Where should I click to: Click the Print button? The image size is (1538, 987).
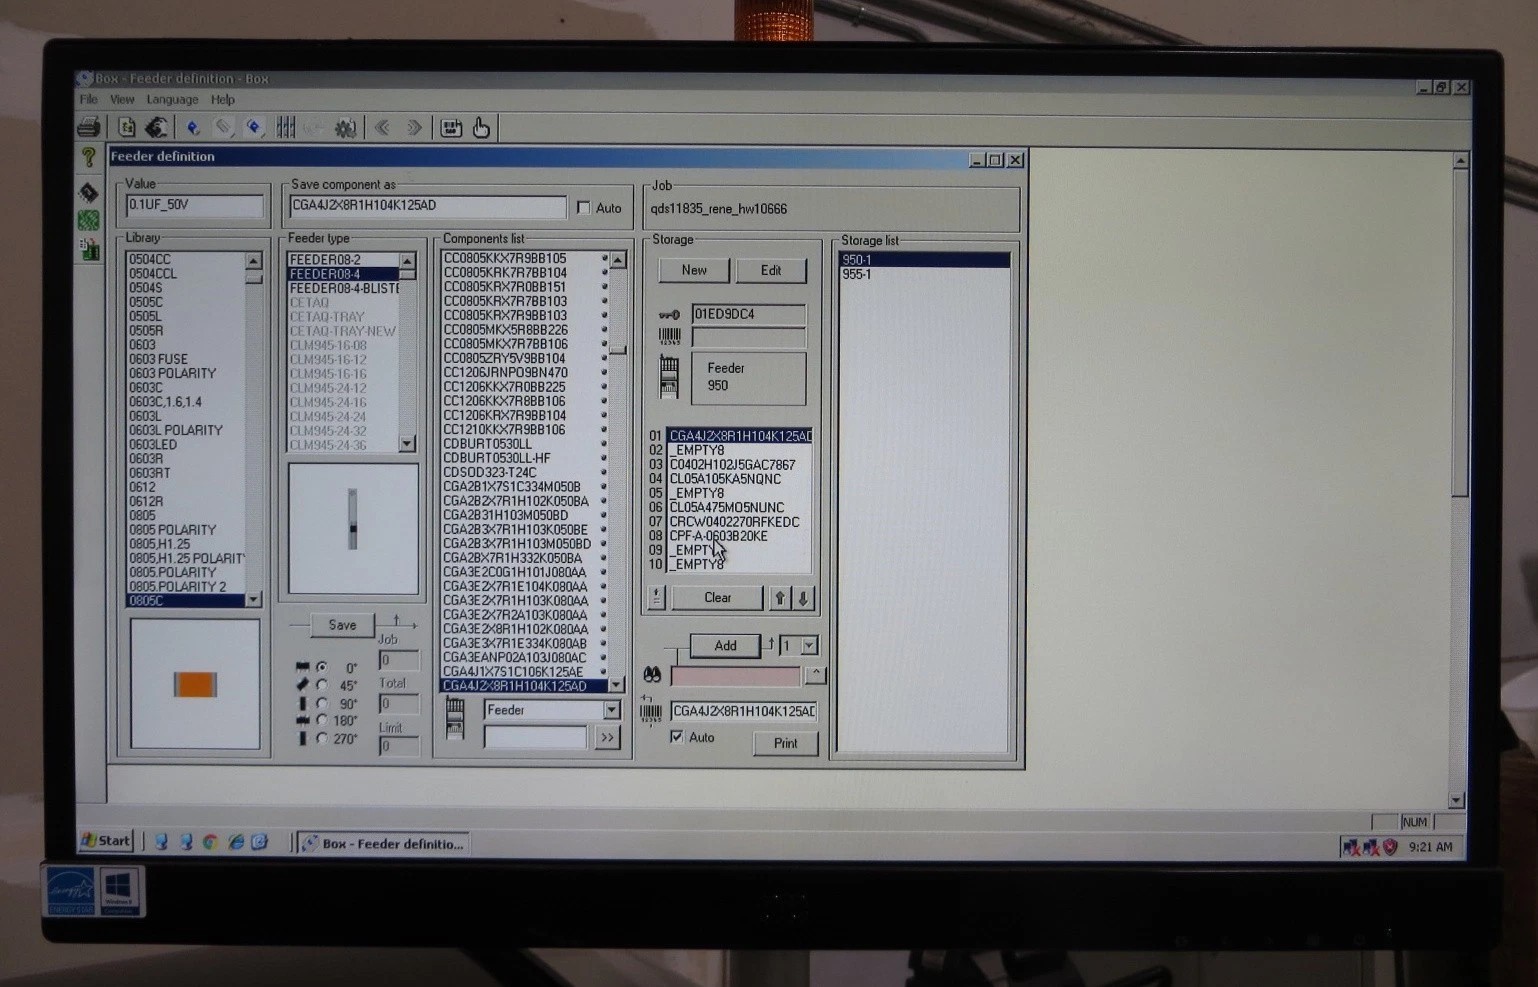pyautogui.click(x=785, y=743)
